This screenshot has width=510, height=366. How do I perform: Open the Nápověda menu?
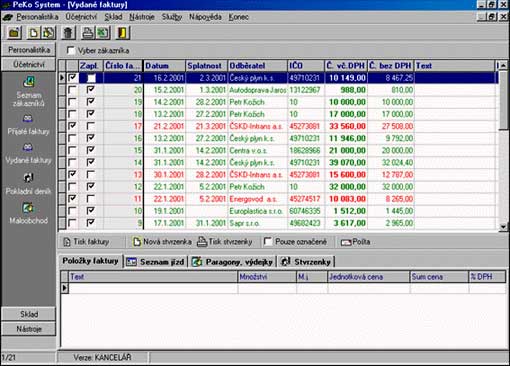coord(205,17)
